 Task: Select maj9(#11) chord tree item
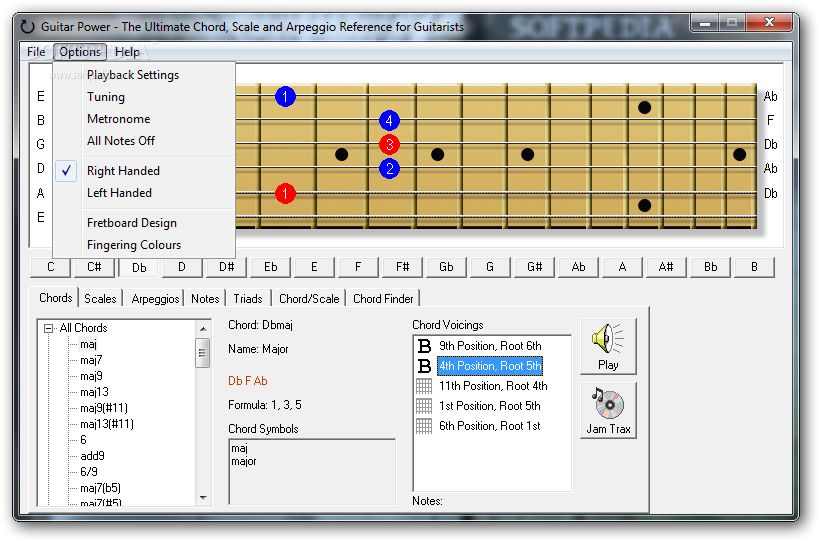point(104,408)
